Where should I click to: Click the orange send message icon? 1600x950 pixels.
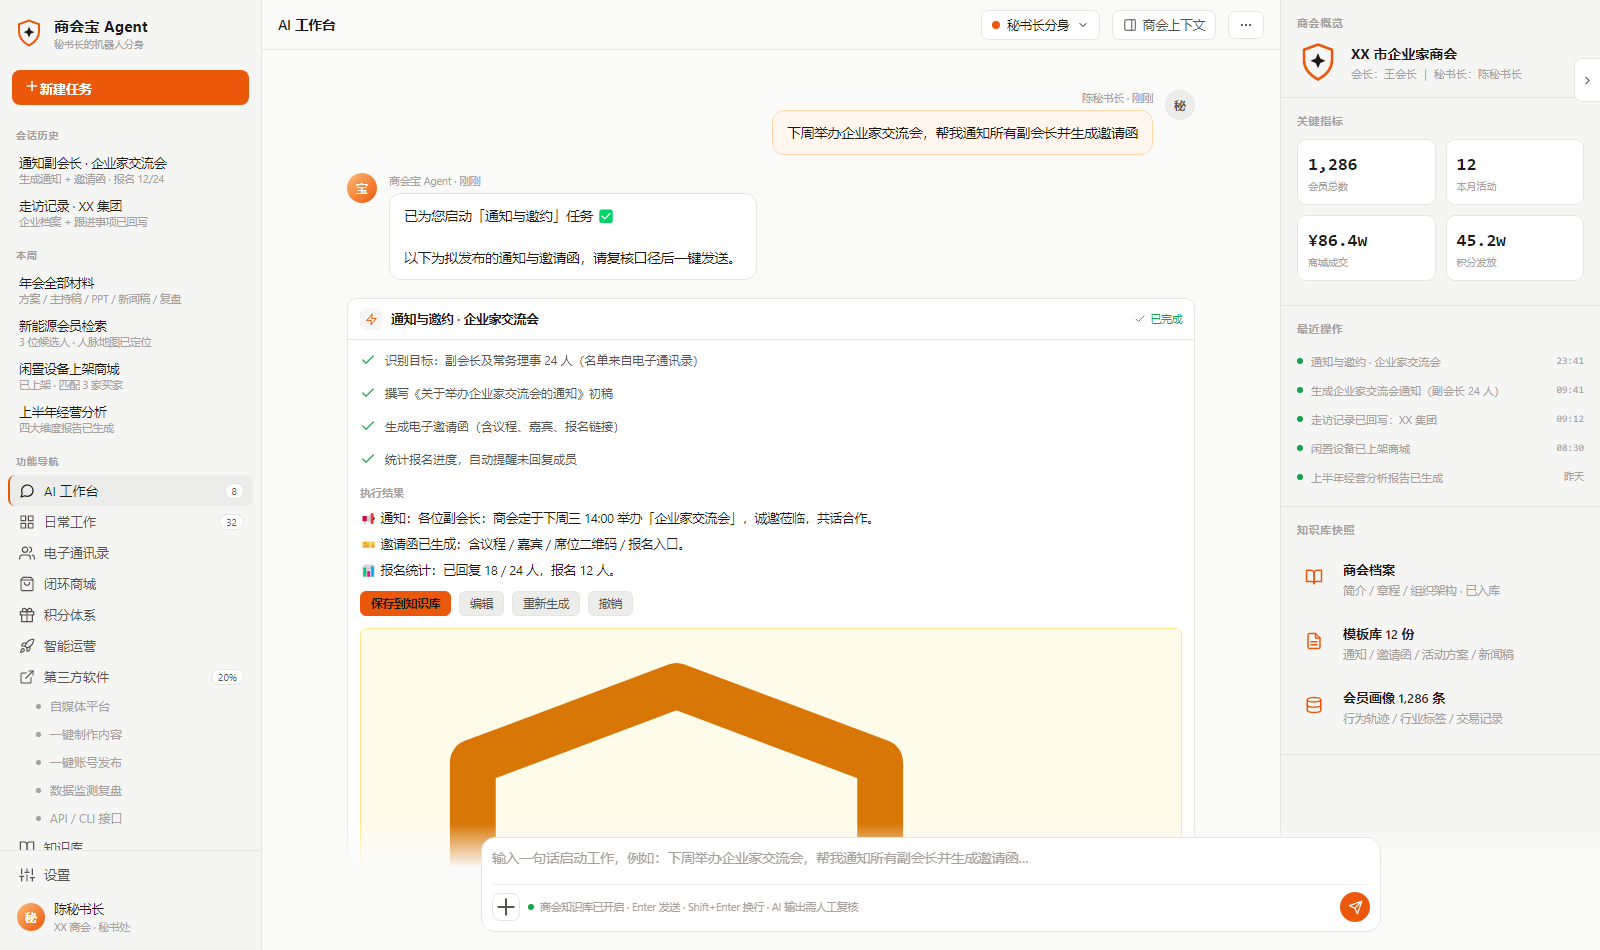tap(1354, 907)
